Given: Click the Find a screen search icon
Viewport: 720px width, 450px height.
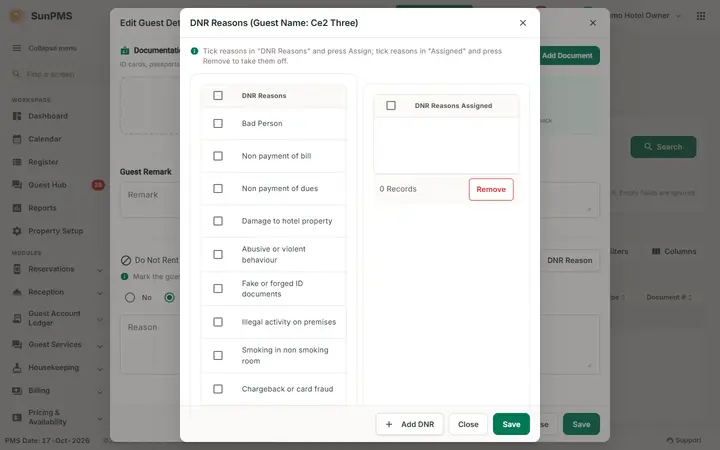Looking at the screenshot, I should pos(16,74).
